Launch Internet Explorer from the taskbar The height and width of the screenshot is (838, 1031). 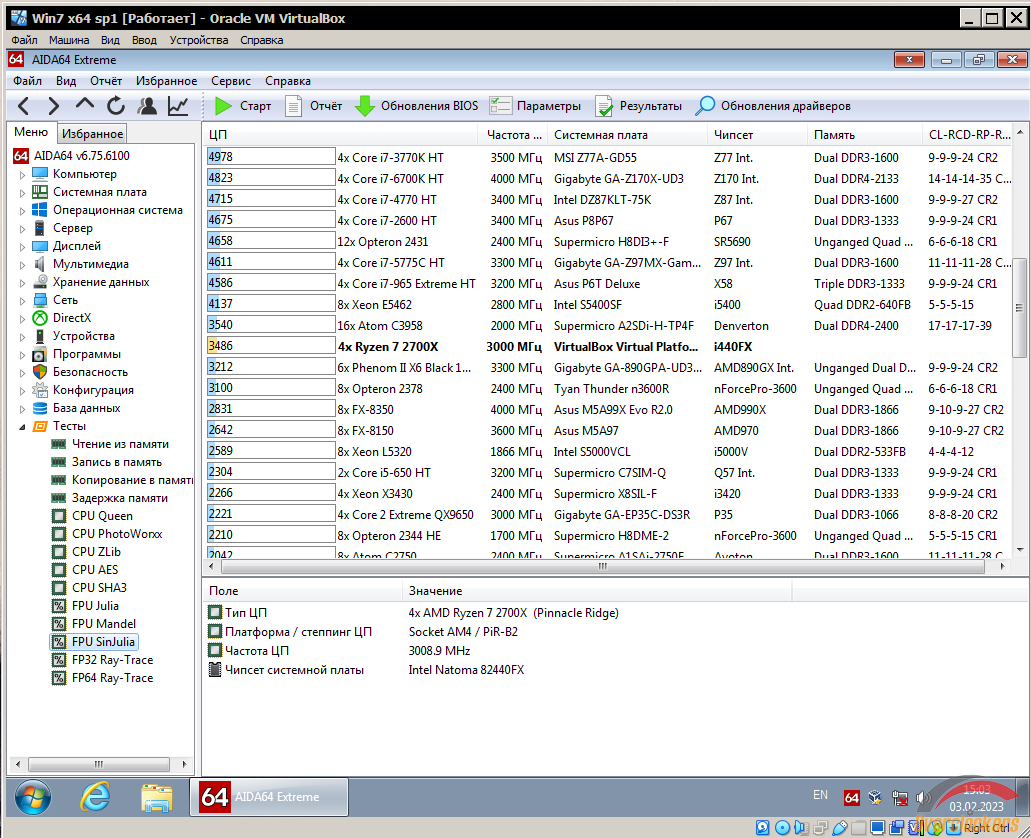(x=95, y=797)
